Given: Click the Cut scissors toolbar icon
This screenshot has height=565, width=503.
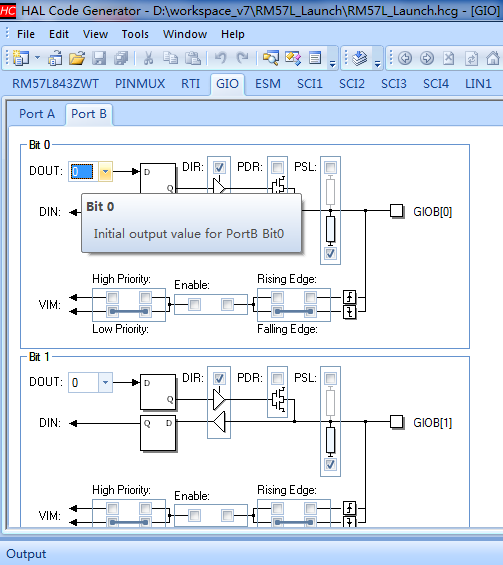Looking at the screenshot, I should [x=148, y=58].
